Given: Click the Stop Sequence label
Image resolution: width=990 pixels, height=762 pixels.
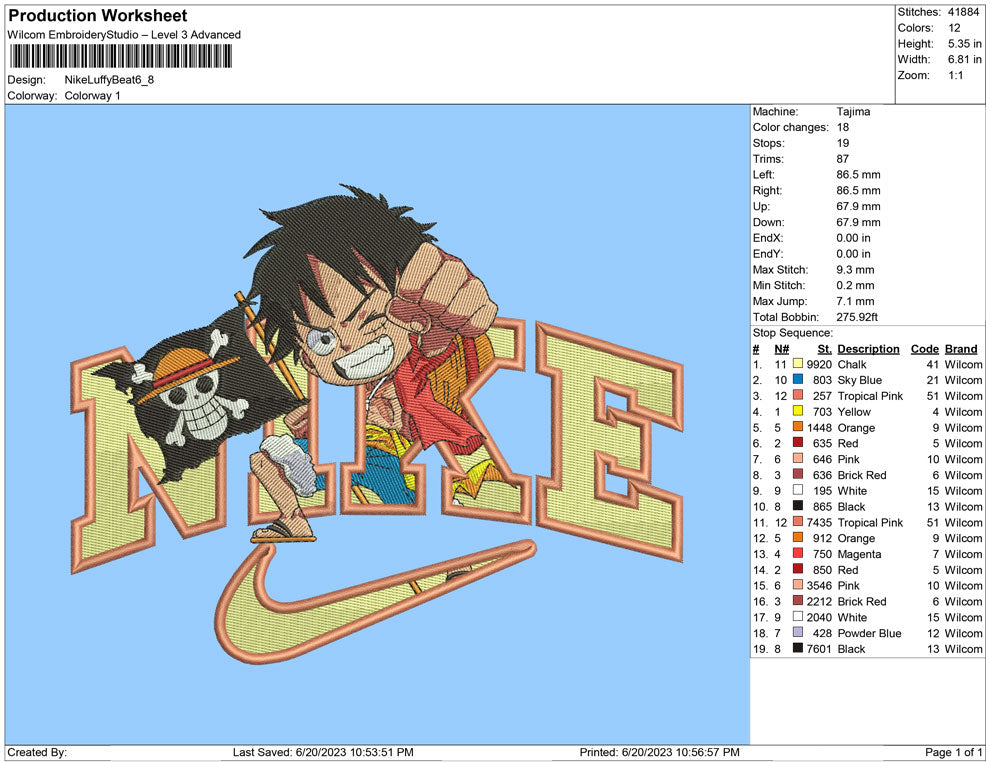Looking at the screenshot, I should [x=792, y=333].
